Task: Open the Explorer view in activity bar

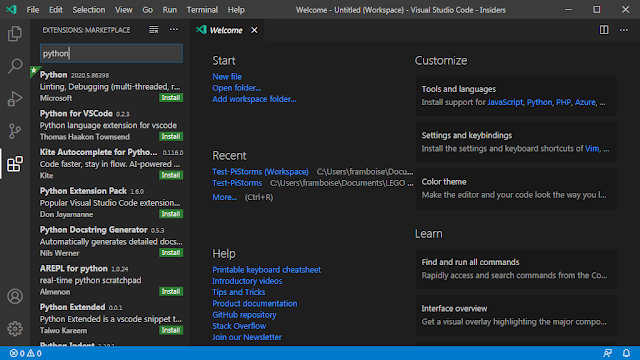Action: (15, 33)
